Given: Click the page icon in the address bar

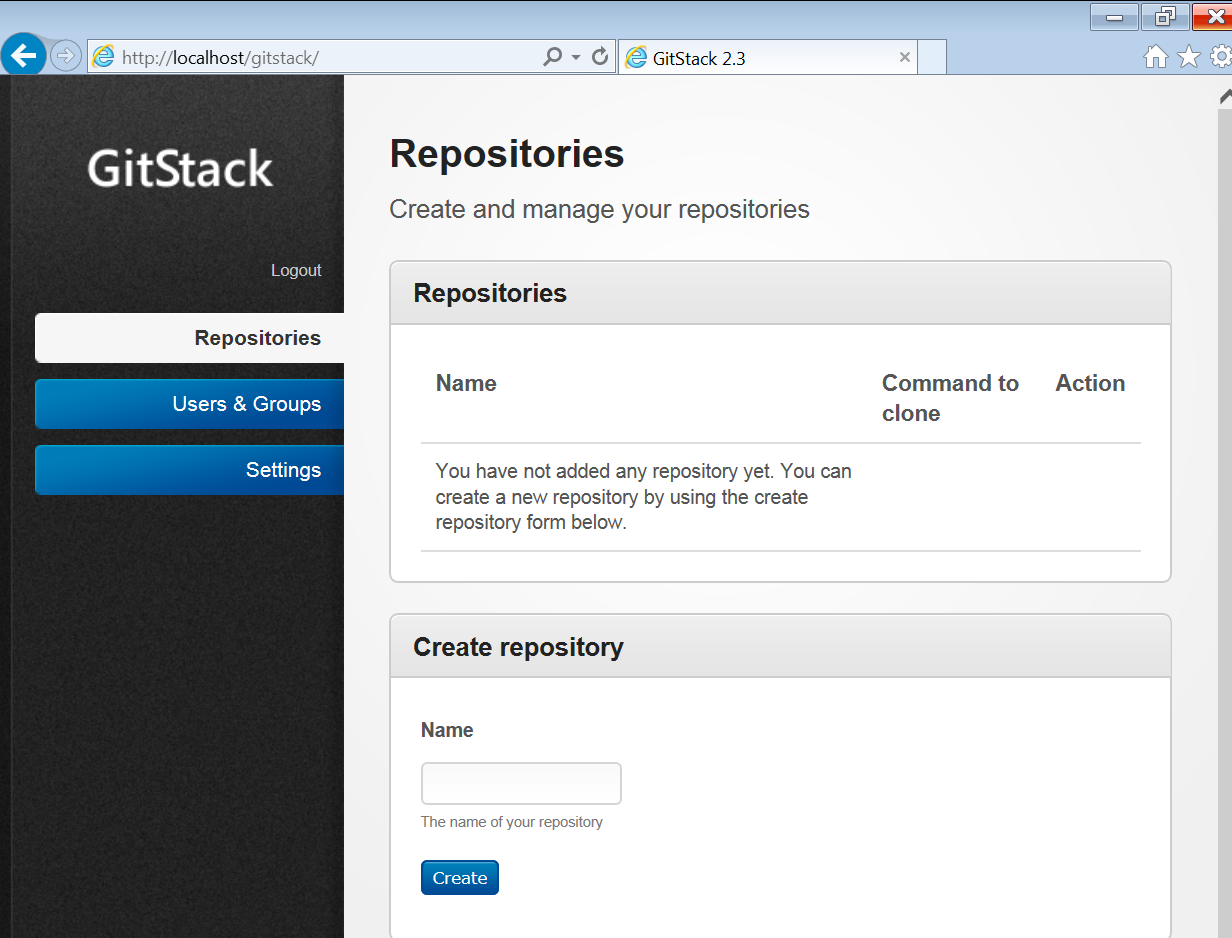Looking at the screenshot, I should point(103,57).
